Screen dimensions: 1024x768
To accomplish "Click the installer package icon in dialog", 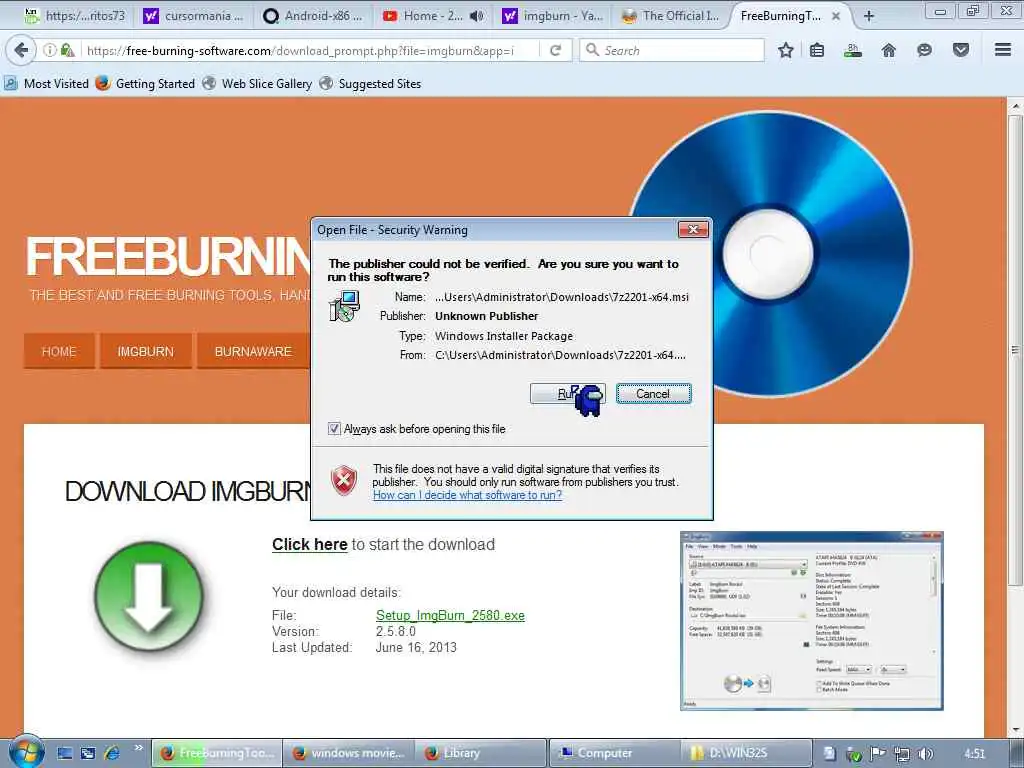I will click(x=344, y=306).
